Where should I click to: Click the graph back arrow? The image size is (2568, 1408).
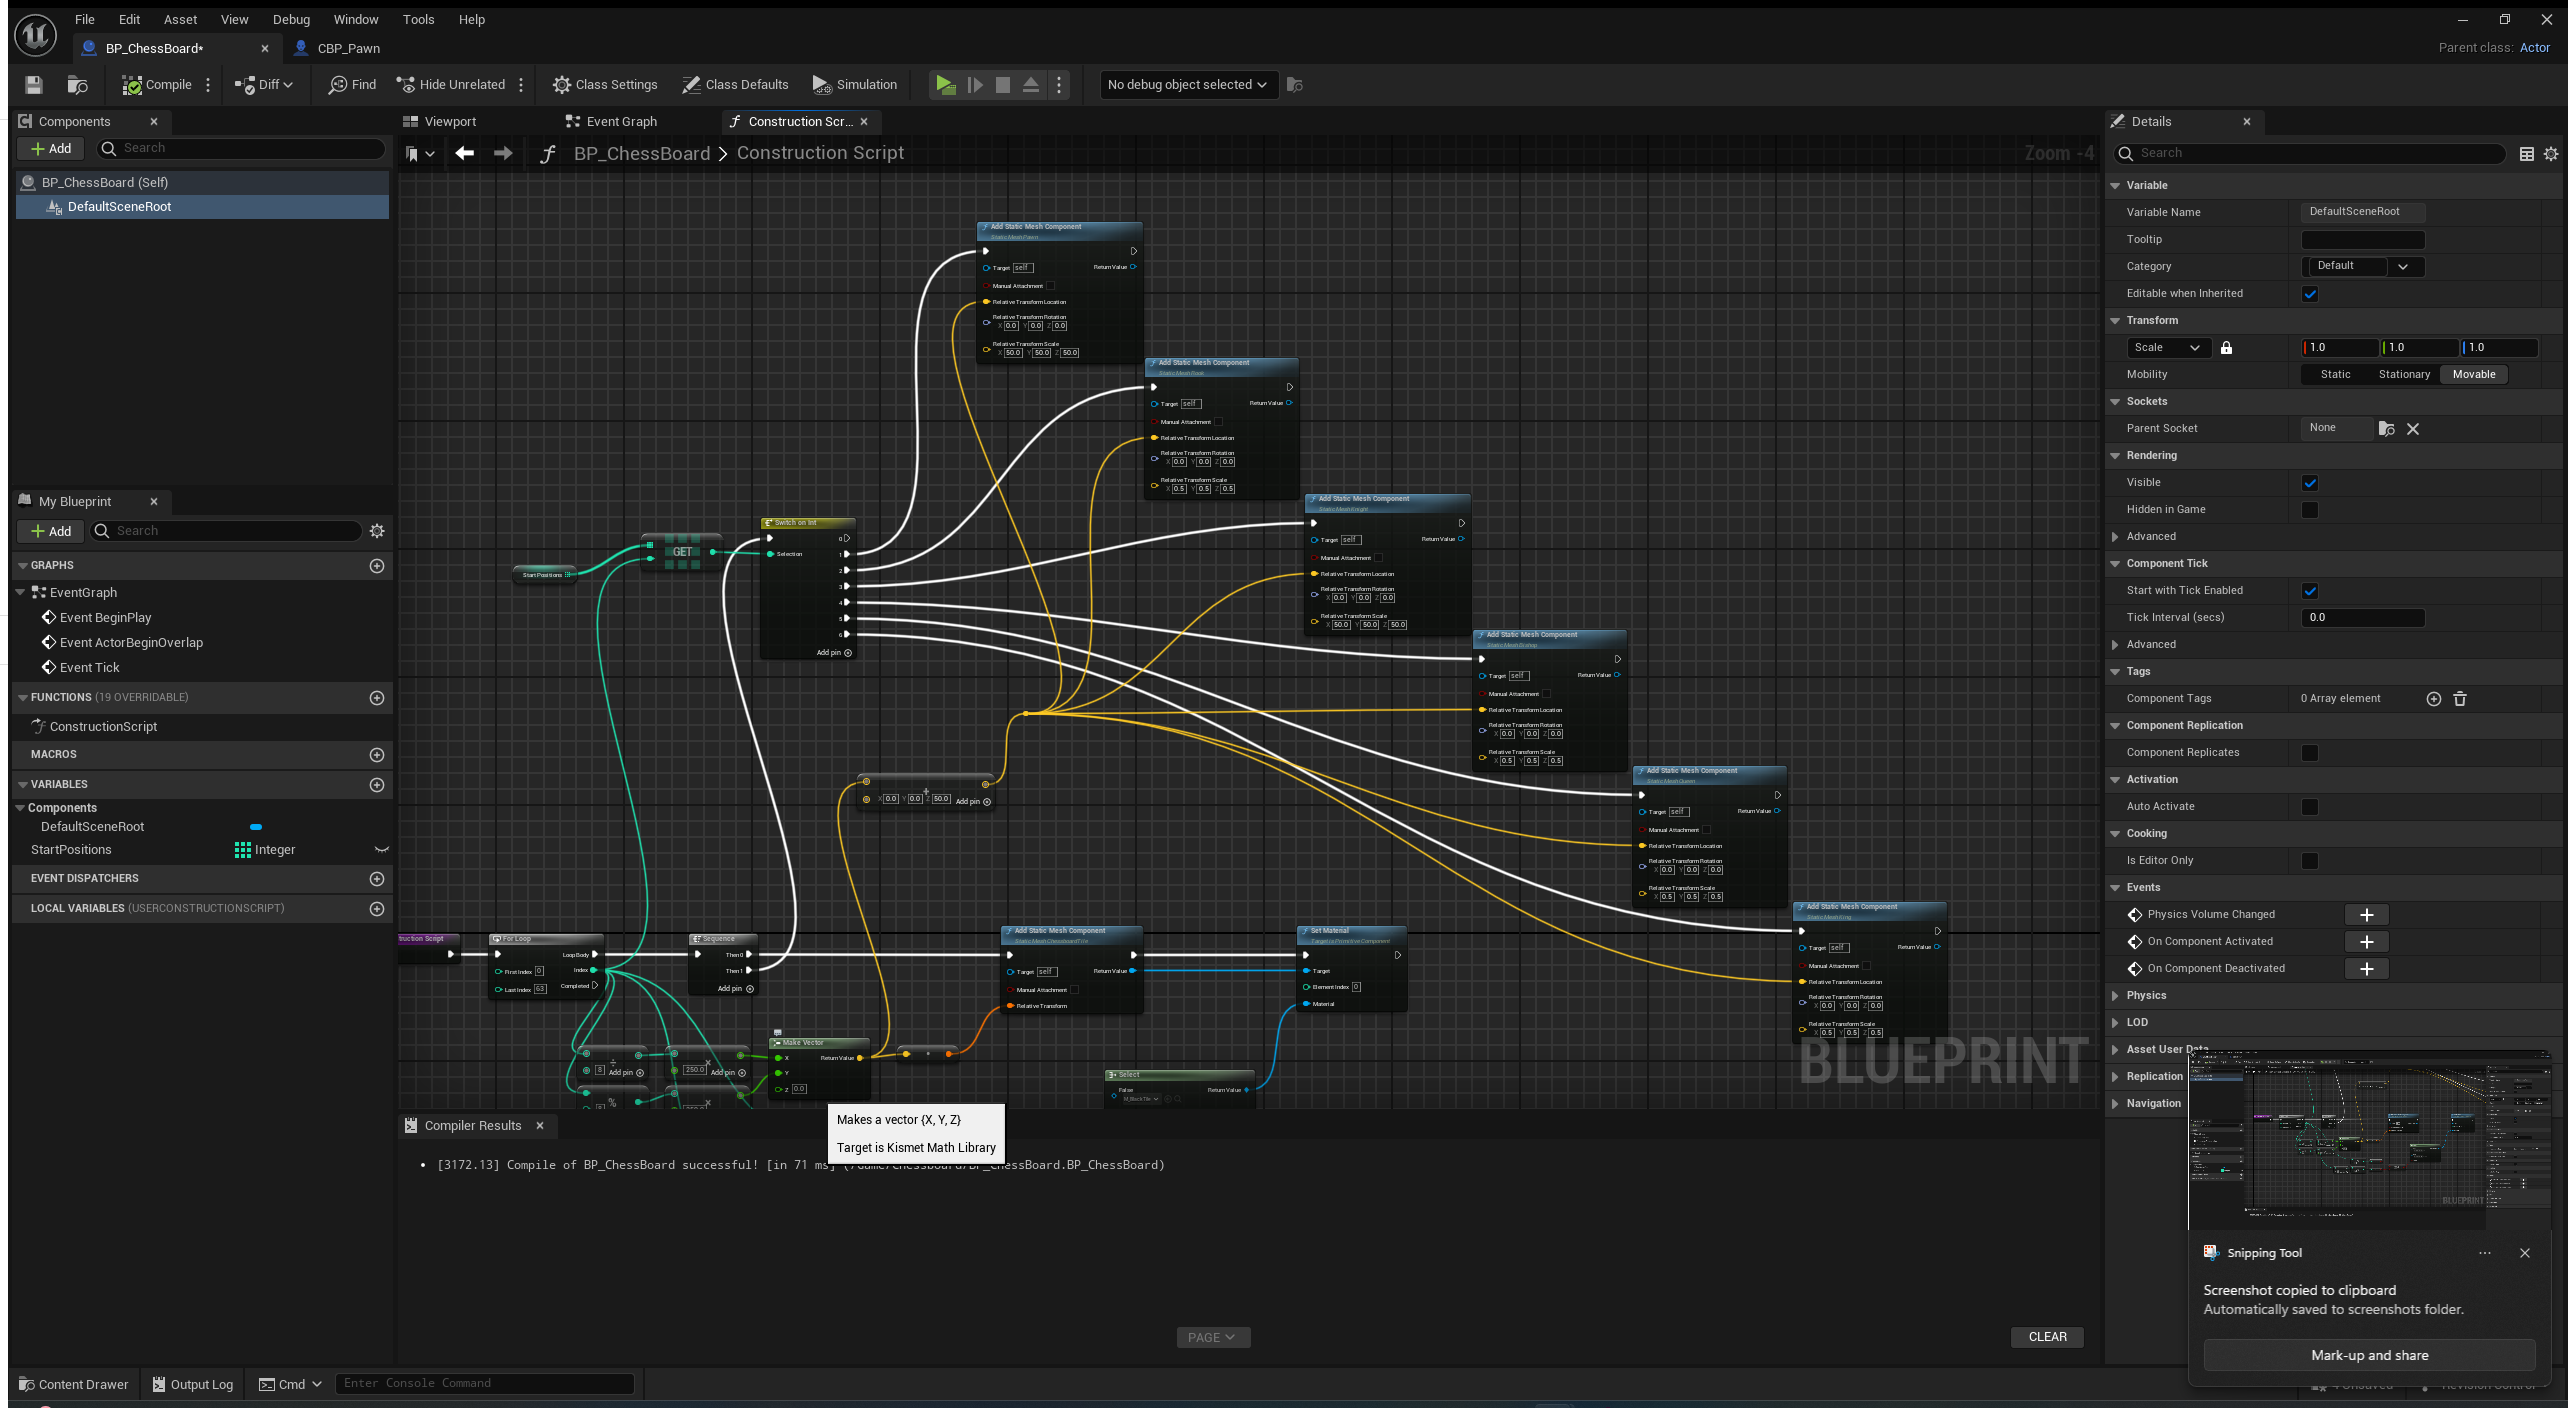pos(464,153)
